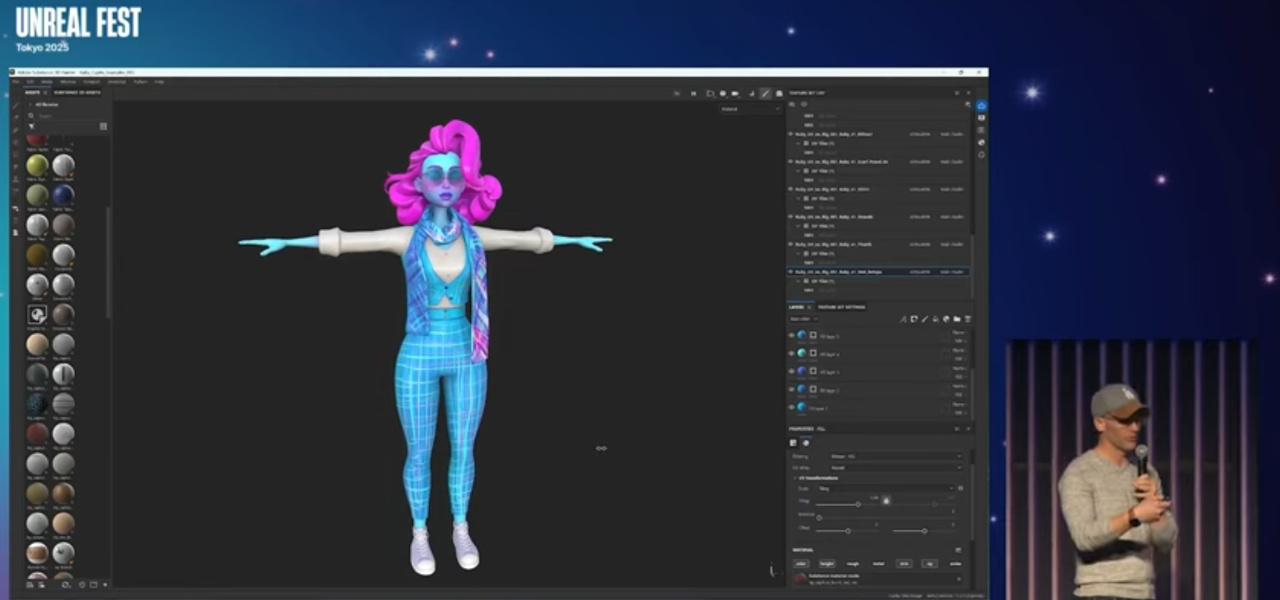Select the yellow fabric material thumbnail

point(37,165)
